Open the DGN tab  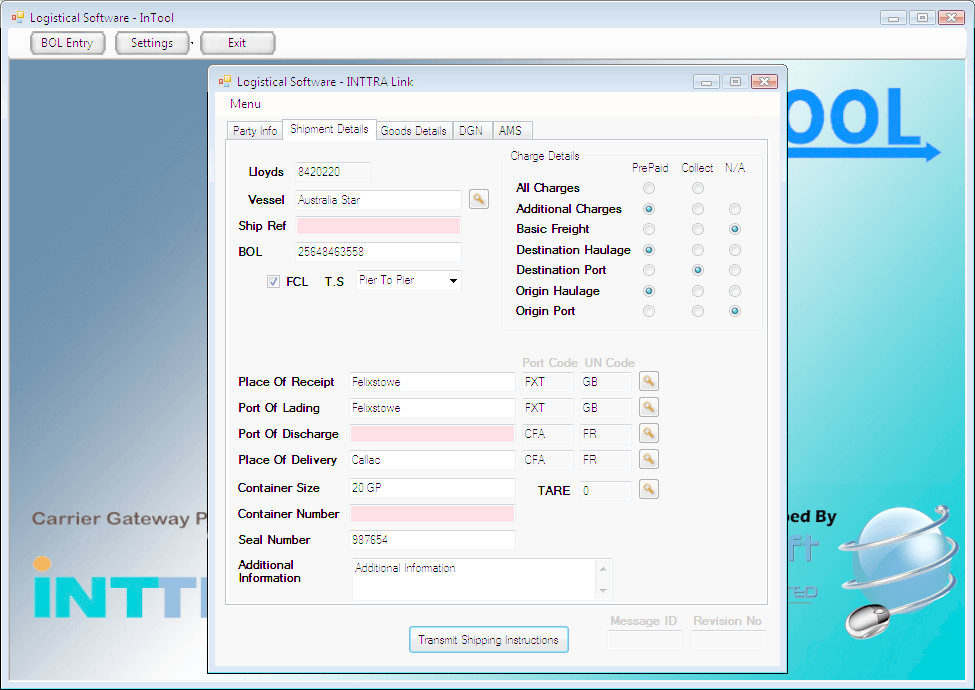(x=471, y=131)
